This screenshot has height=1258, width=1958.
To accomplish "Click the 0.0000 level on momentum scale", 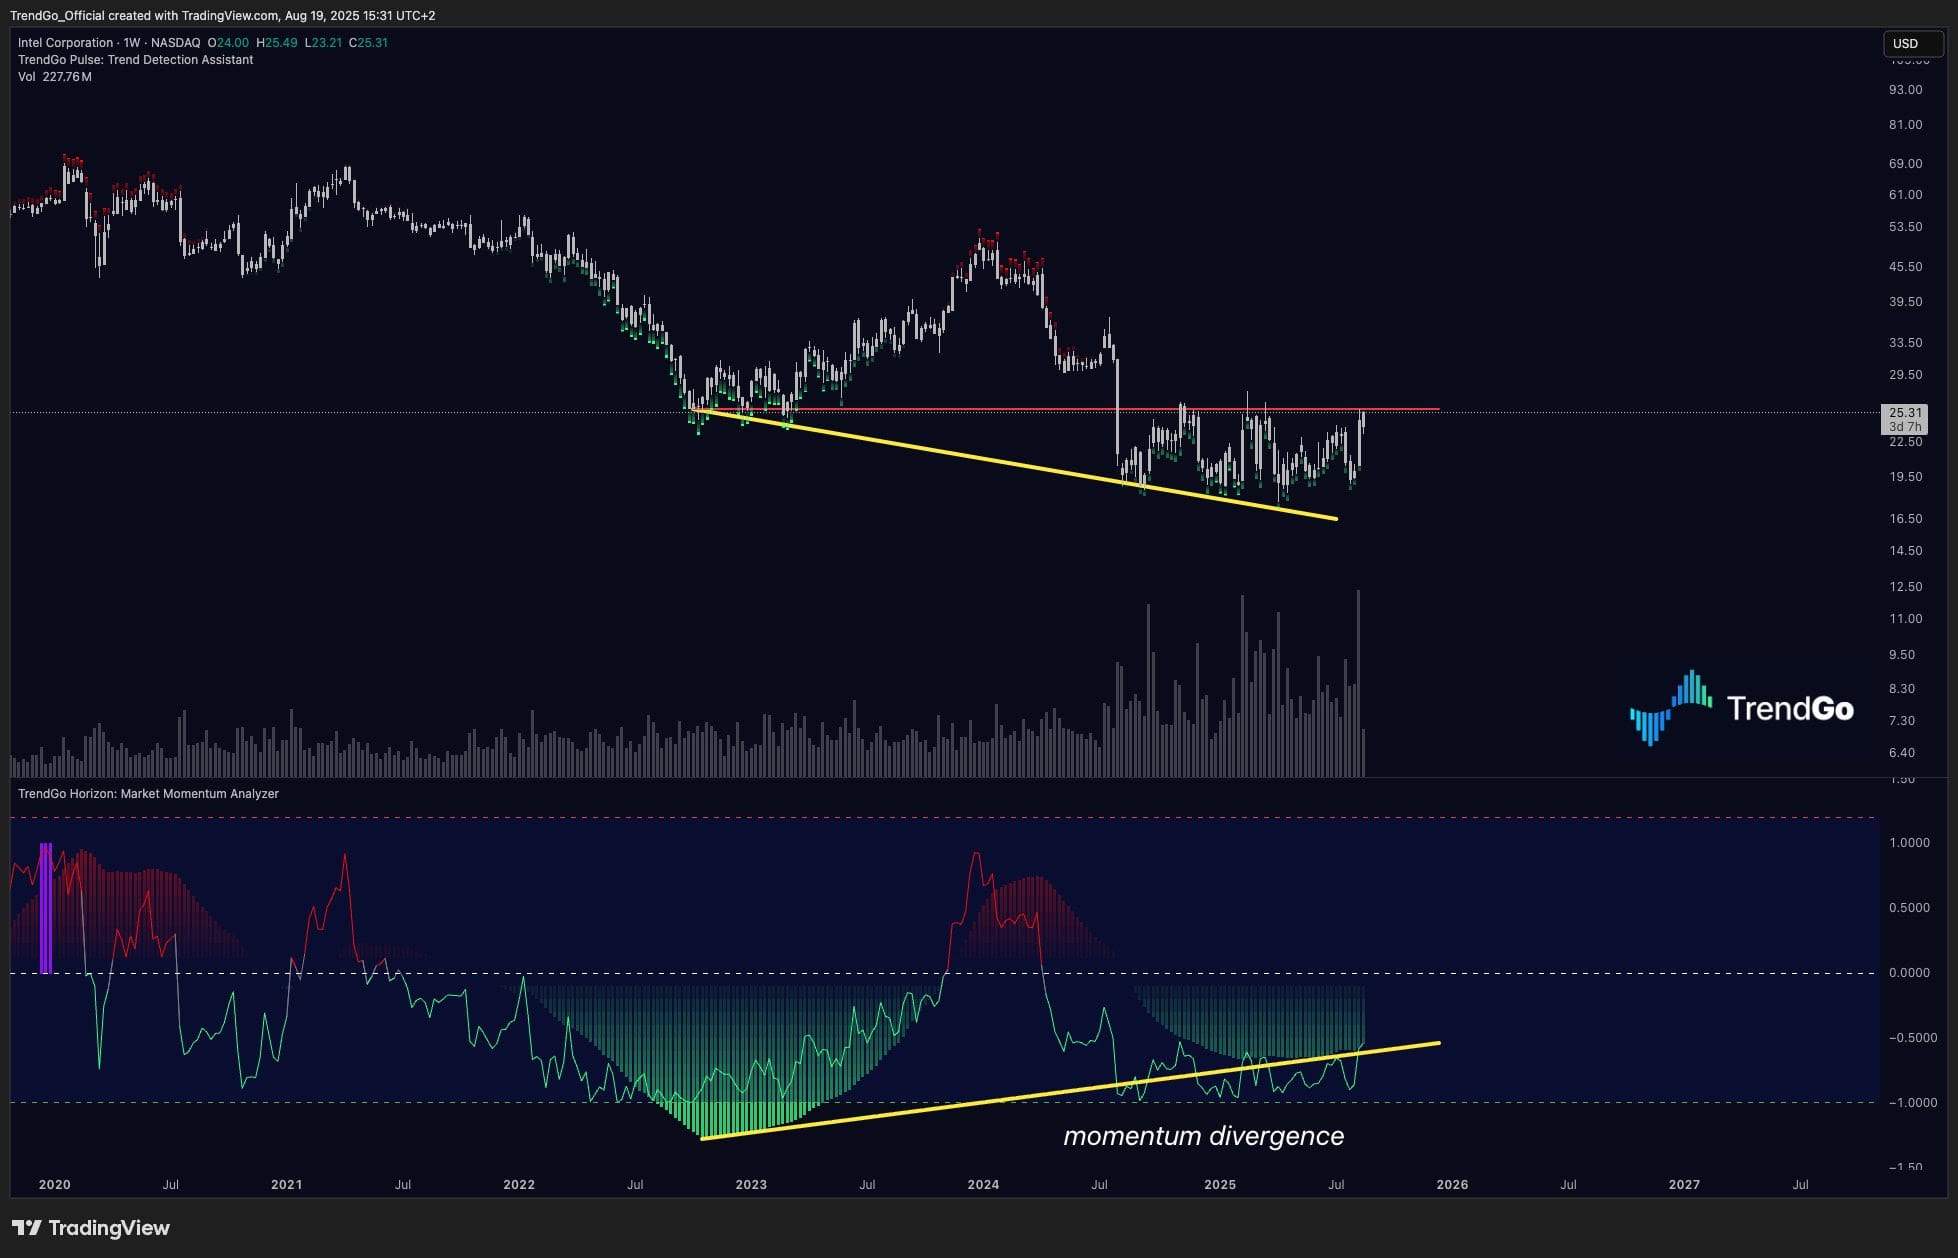I will click(x=1908, y=972).
